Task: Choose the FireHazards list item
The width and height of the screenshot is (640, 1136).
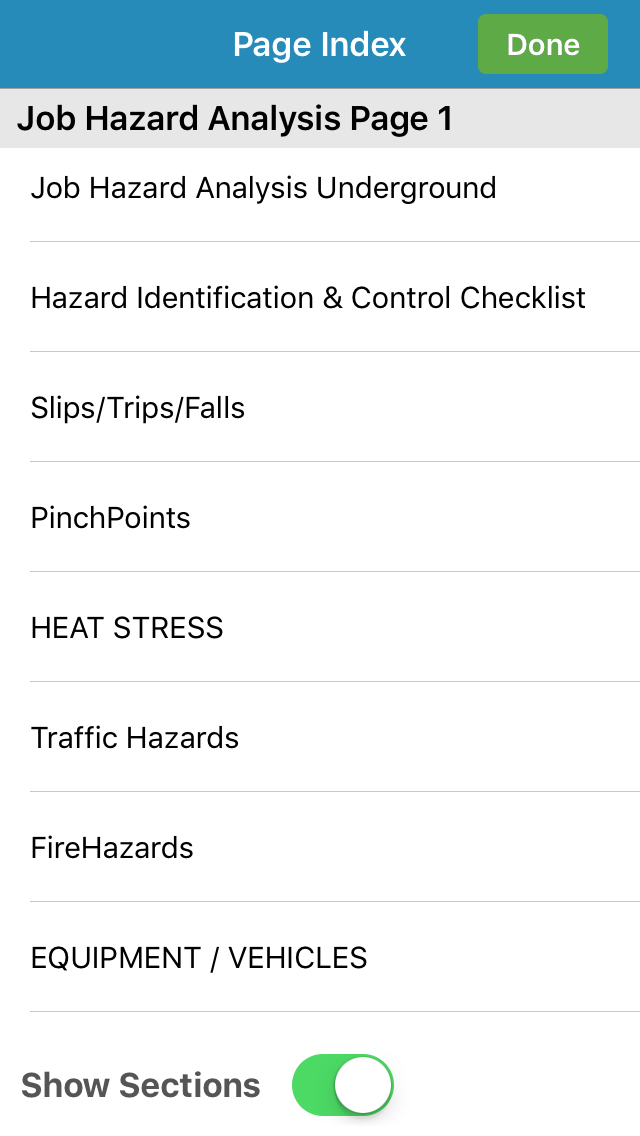Action: coord(320,848)
